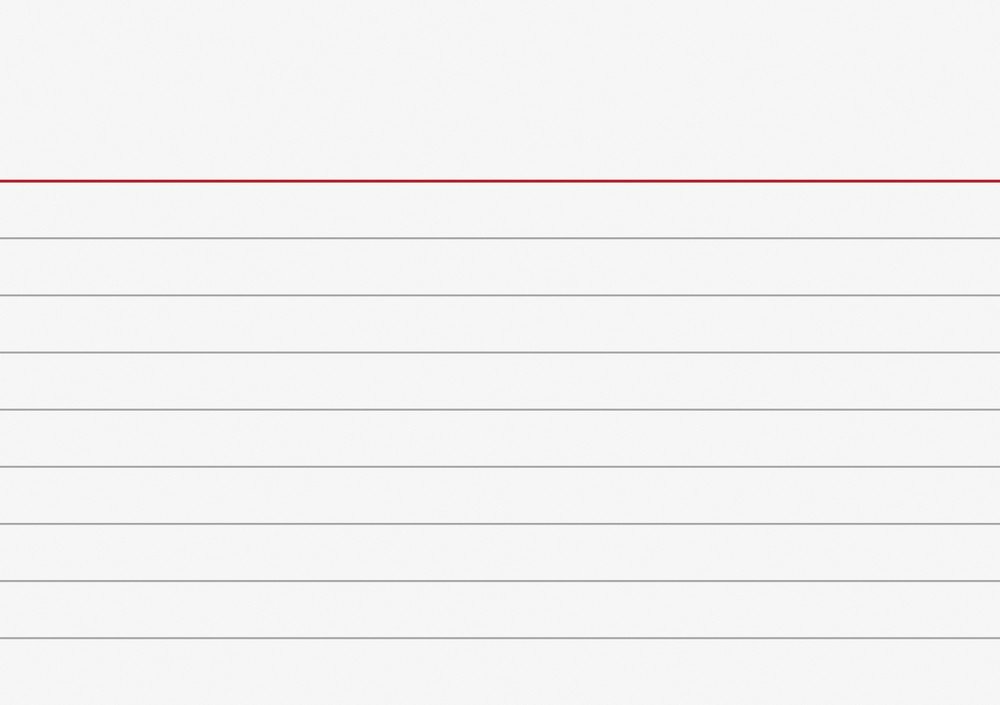The width and height of the screenshot is (1000, 705).
Task: Select the third gray ruled line
Action: tap(500, 352)
